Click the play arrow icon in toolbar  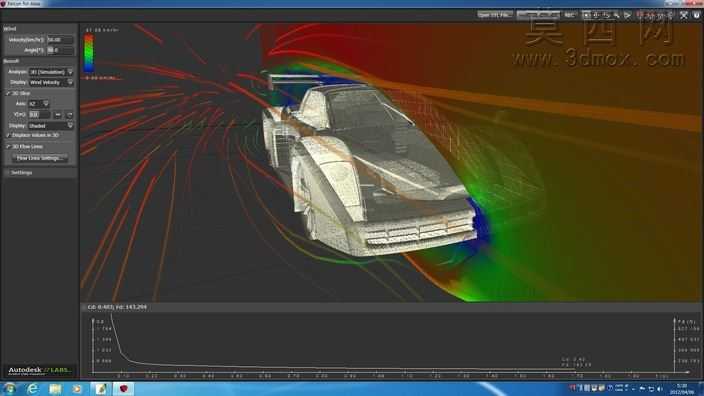coord(627,15)
